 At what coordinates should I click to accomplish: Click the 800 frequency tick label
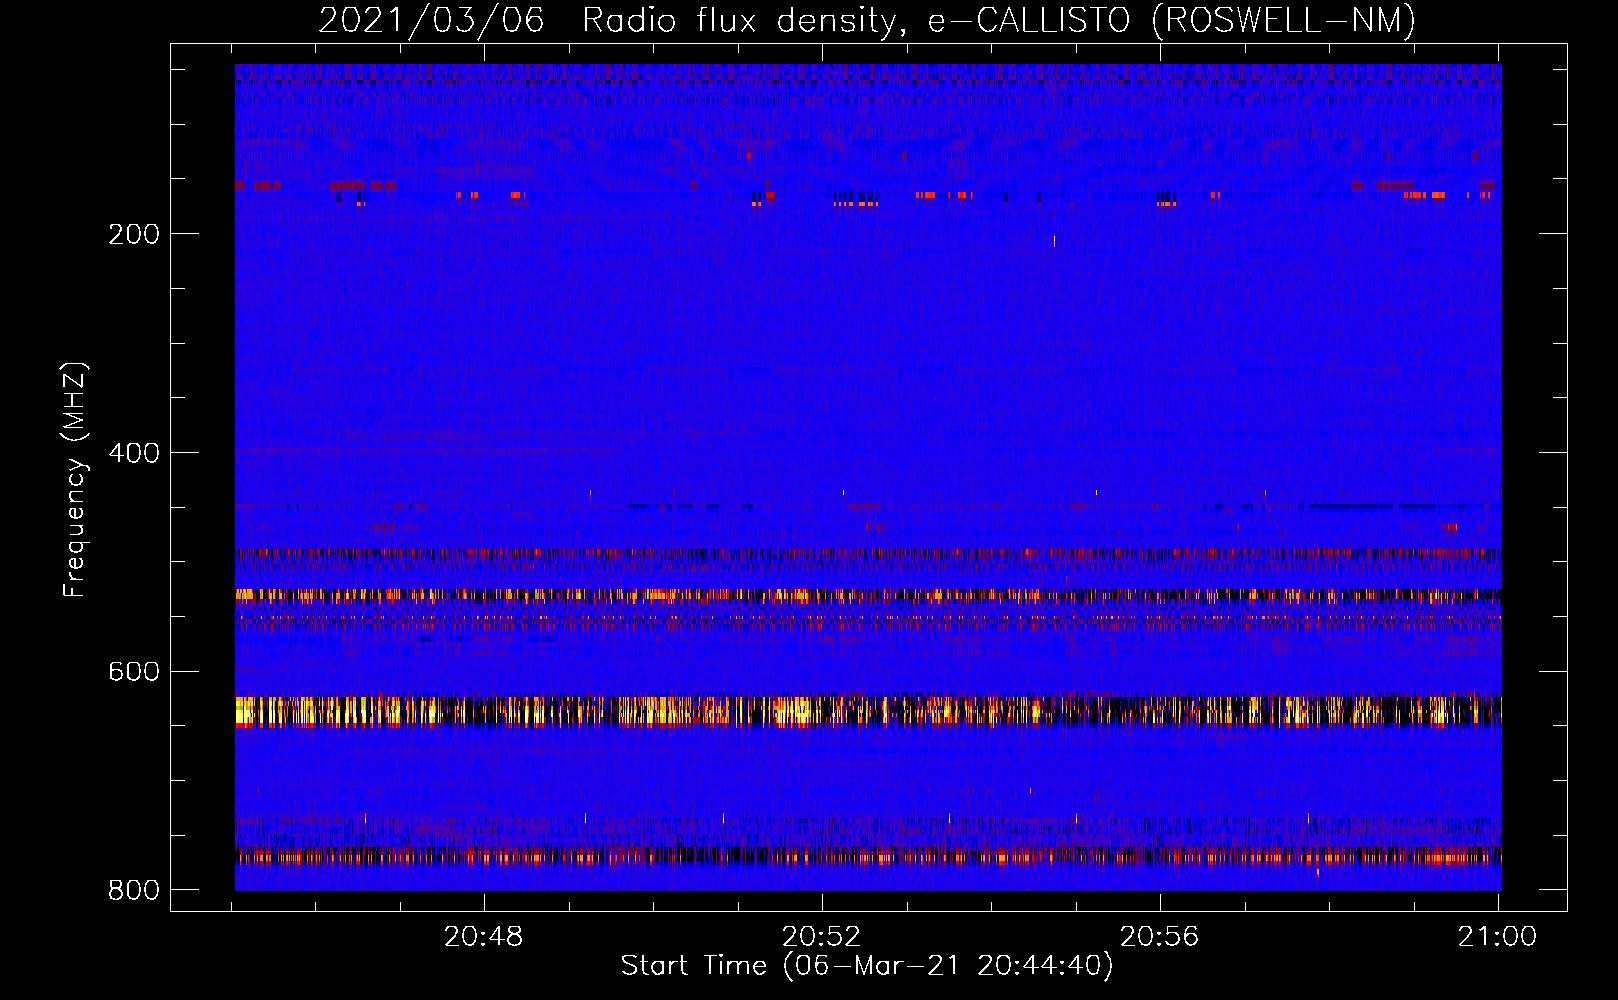134,890
